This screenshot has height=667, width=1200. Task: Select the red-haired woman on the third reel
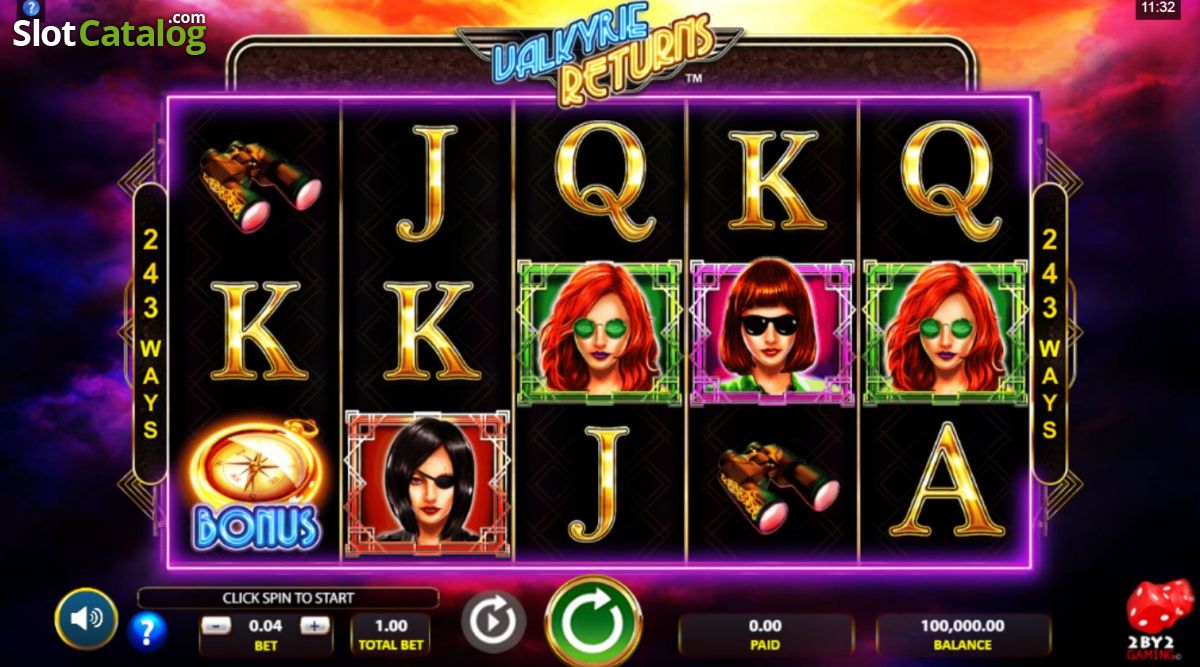[x=599, y=332]
